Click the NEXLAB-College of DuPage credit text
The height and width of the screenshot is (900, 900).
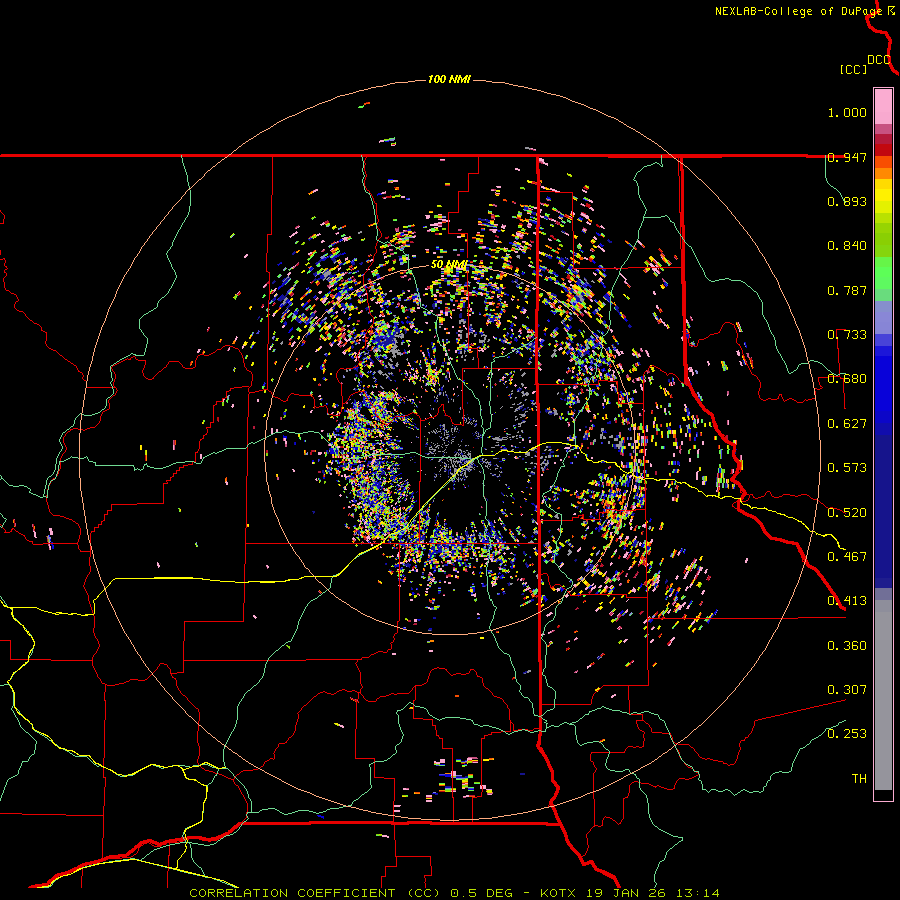pyautogui.click(x=798, y=11)
